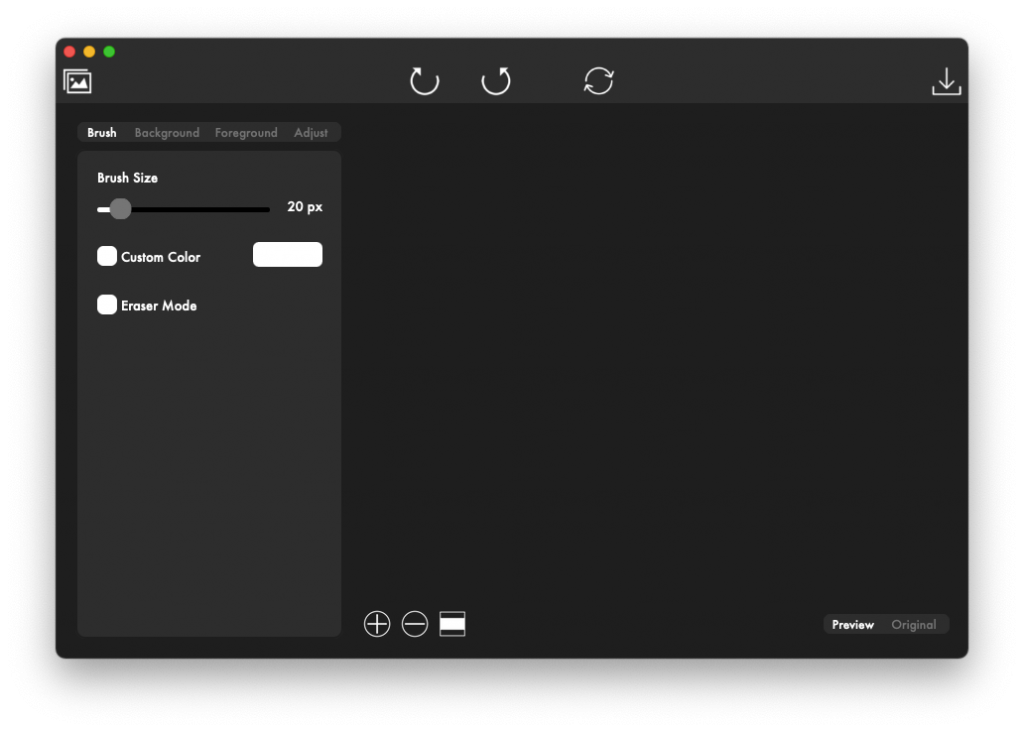Open an image with the photo library icon
1024x732 pixels.
coord(78,82)
